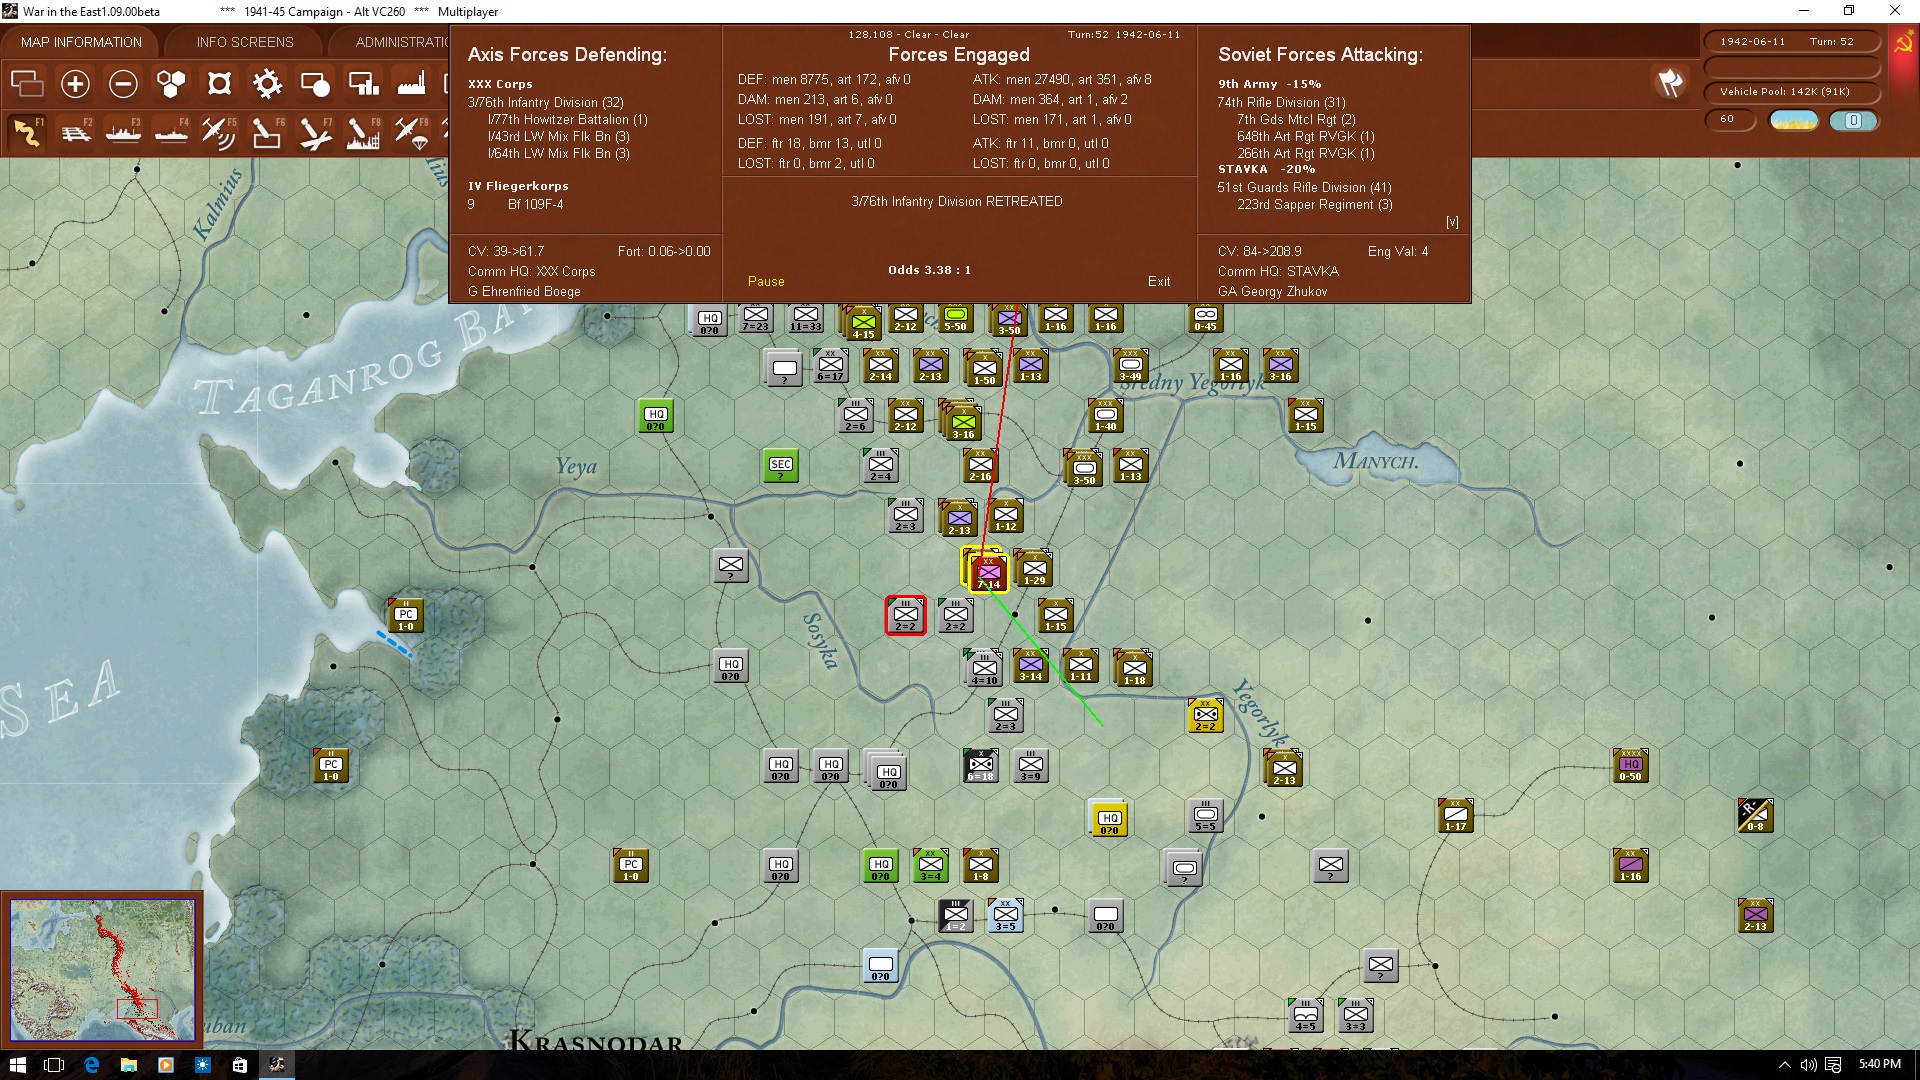Viewport: 1920px width, 1080px height.
Task: Click the Odds 3.38 : 1 text
Action: pos(929,270)
